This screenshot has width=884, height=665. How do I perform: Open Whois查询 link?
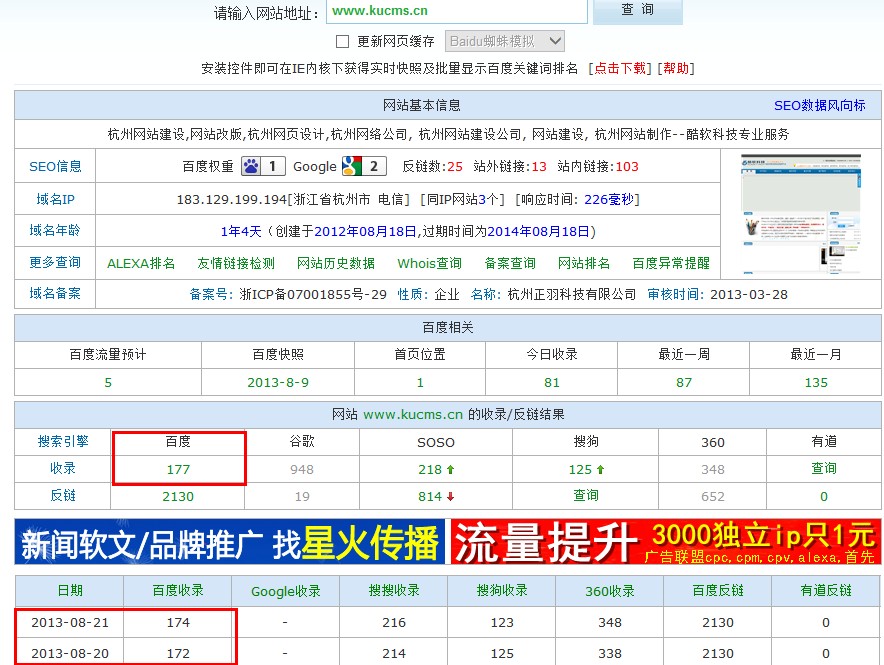pos(430,263)
